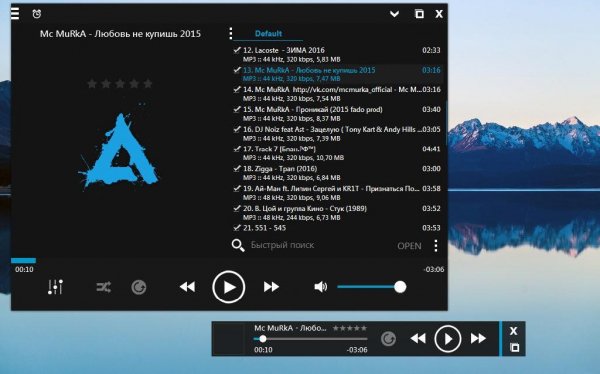Viewport: 600px width, 374px height.
Task: Select track 21. 551 - 545
Action: (x=264, y=228)
